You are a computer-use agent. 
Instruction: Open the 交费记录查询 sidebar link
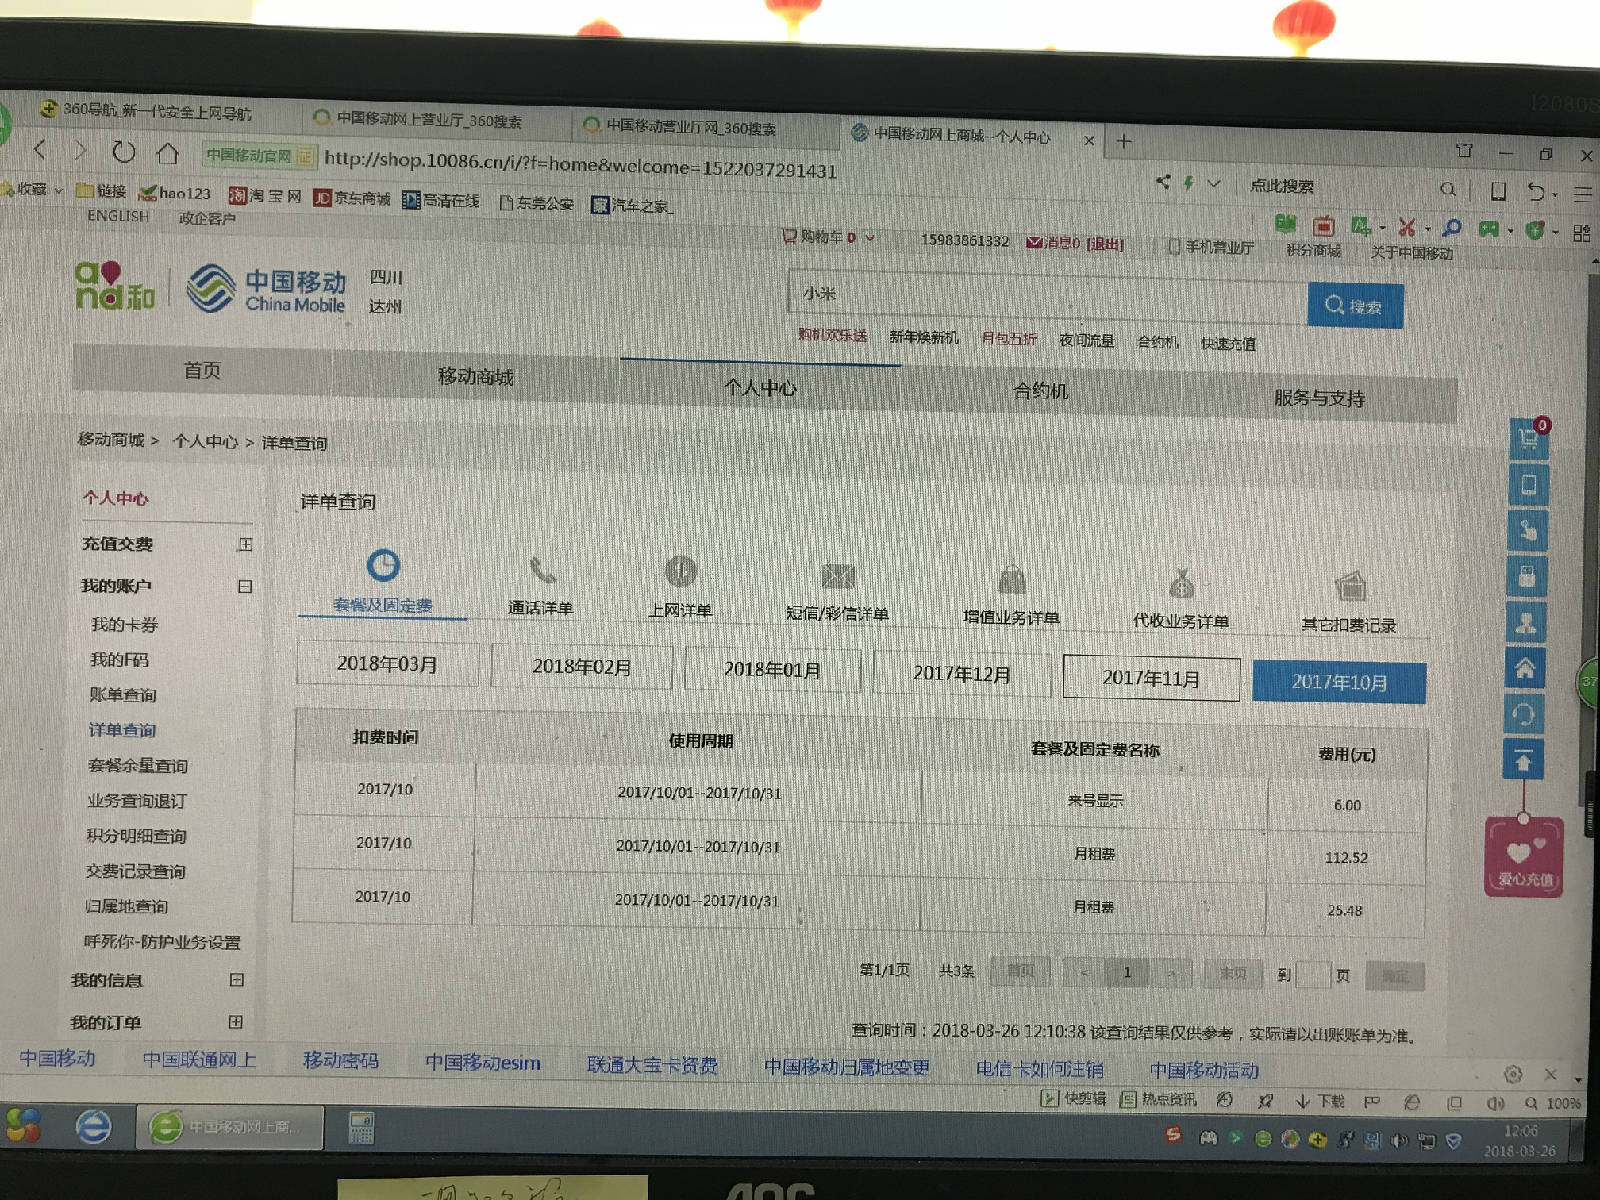tap(136, 872)
